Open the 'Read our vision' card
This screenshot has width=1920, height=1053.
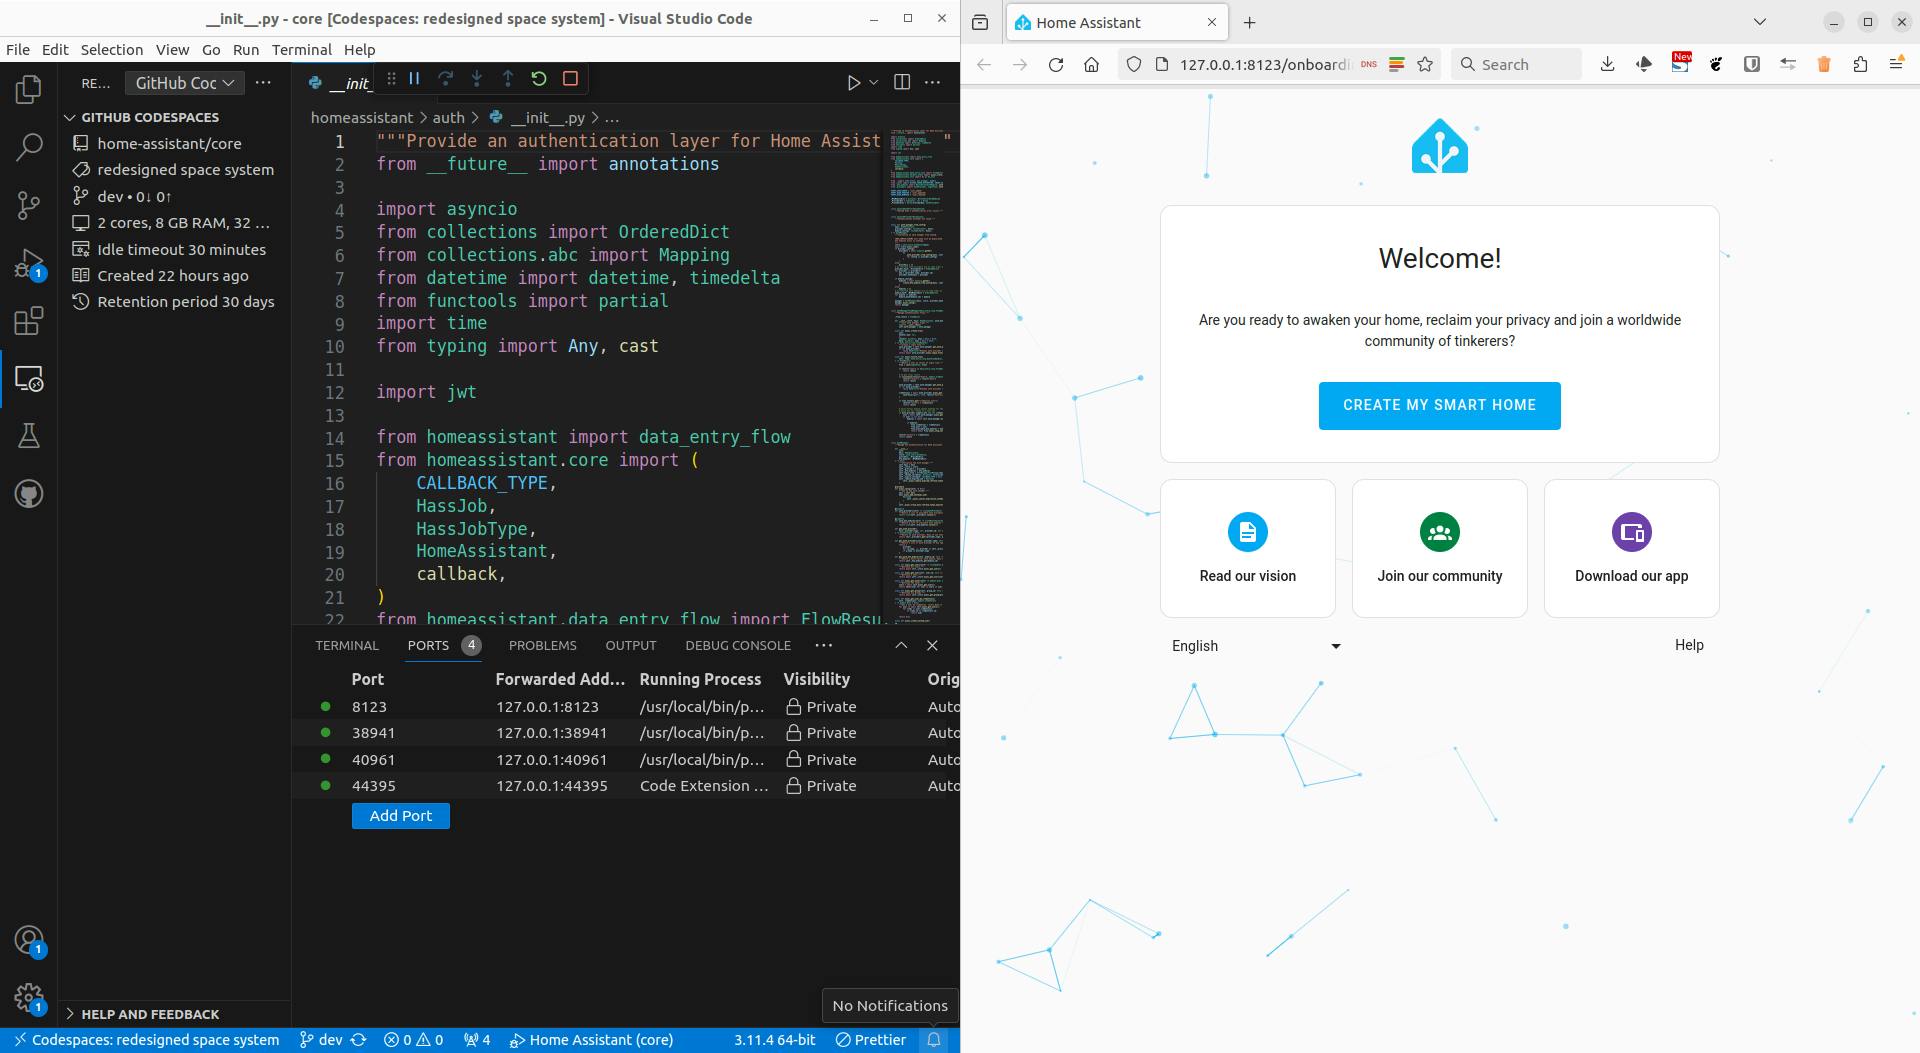click(x=1248, y=548)
